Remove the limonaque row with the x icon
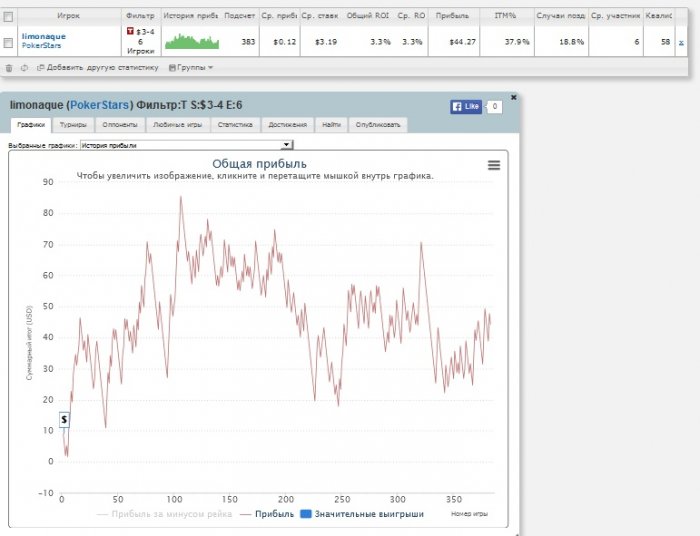Image resolution: width=700 pixels, height=536 pixels. (681, 42)
